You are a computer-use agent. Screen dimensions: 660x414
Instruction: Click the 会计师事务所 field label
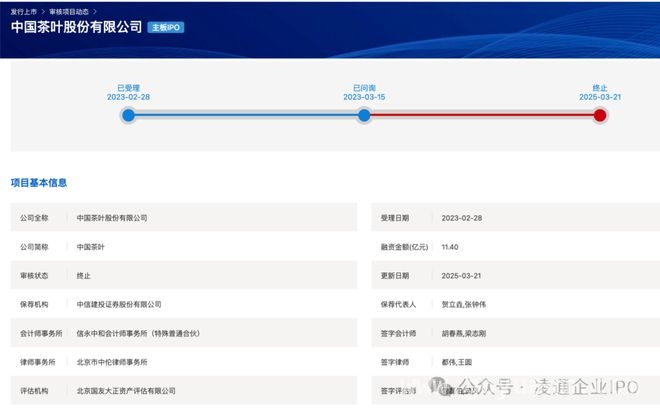(41, 333)
